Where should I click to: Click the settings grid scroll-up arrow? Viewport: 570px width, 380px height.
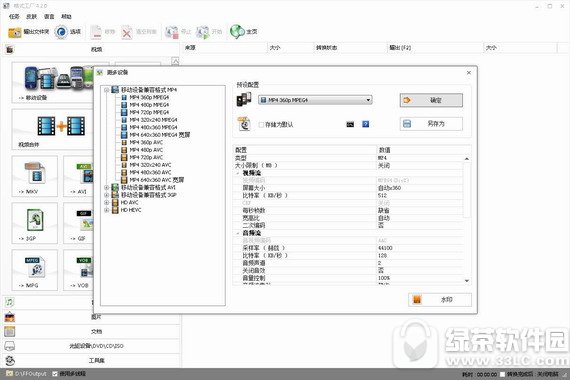click(467, 159)
